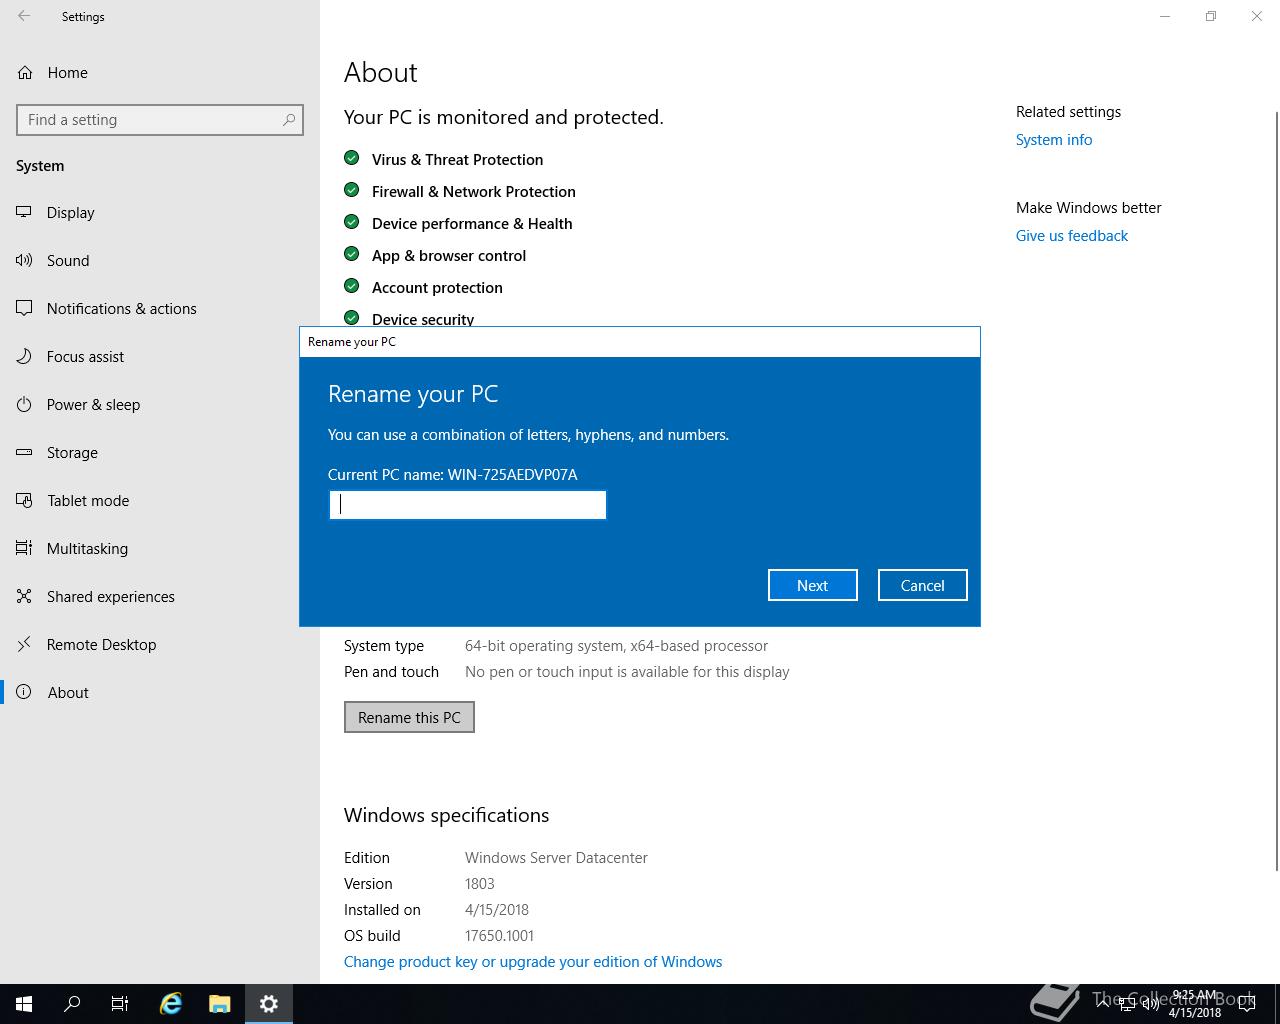Viewport: 1280px width, 1024px height.
Task: Click the back arrow in Settings header
Action: pyautogui.click(x=24, y=16)
